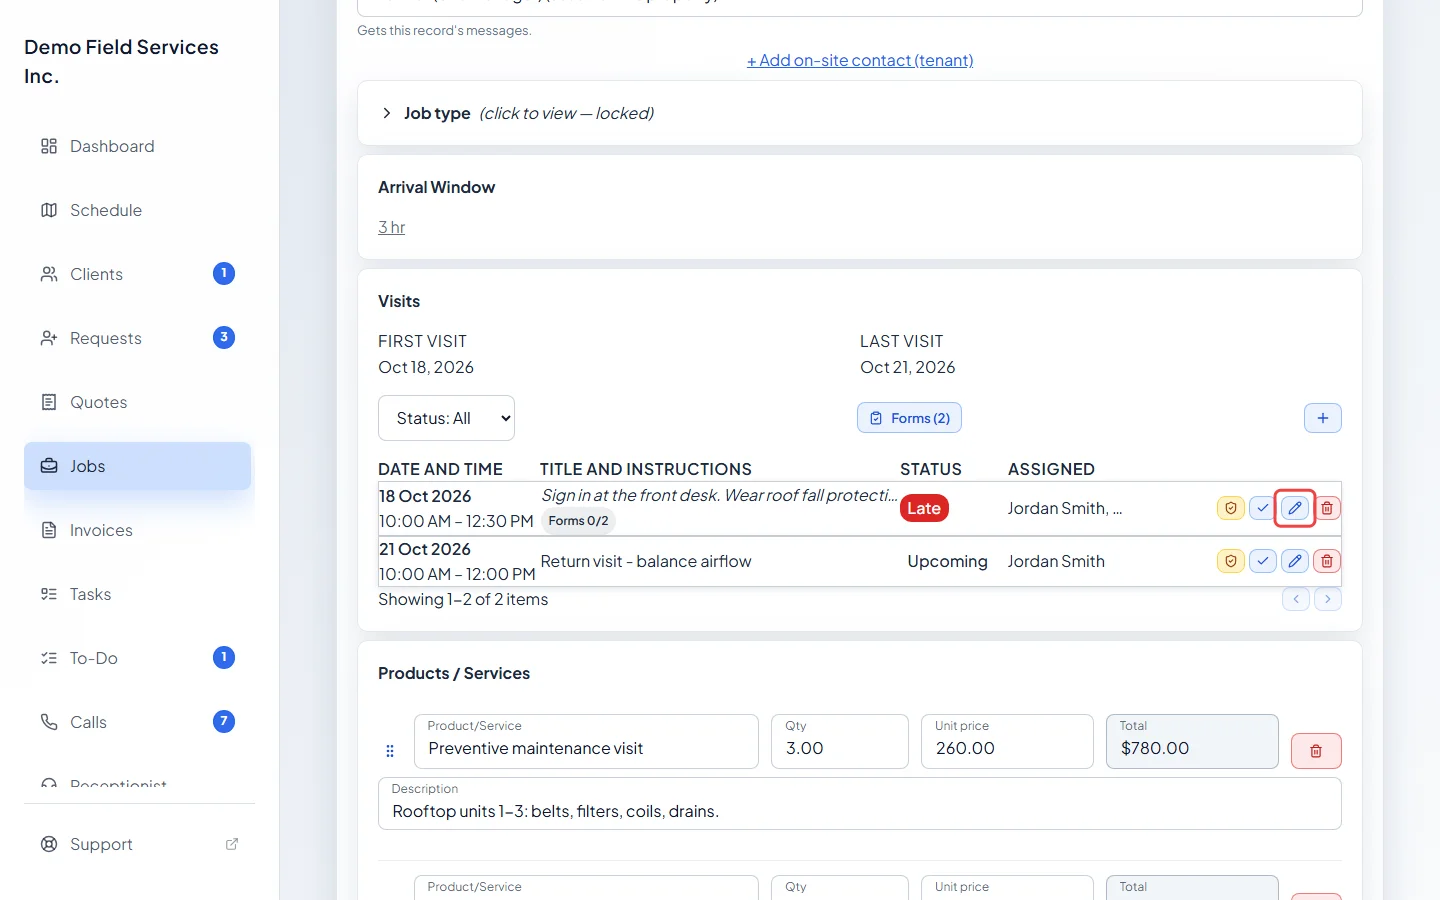1440x900 pixels.
Task: Open Requests in the sidebar
Action: click(138, 338)
